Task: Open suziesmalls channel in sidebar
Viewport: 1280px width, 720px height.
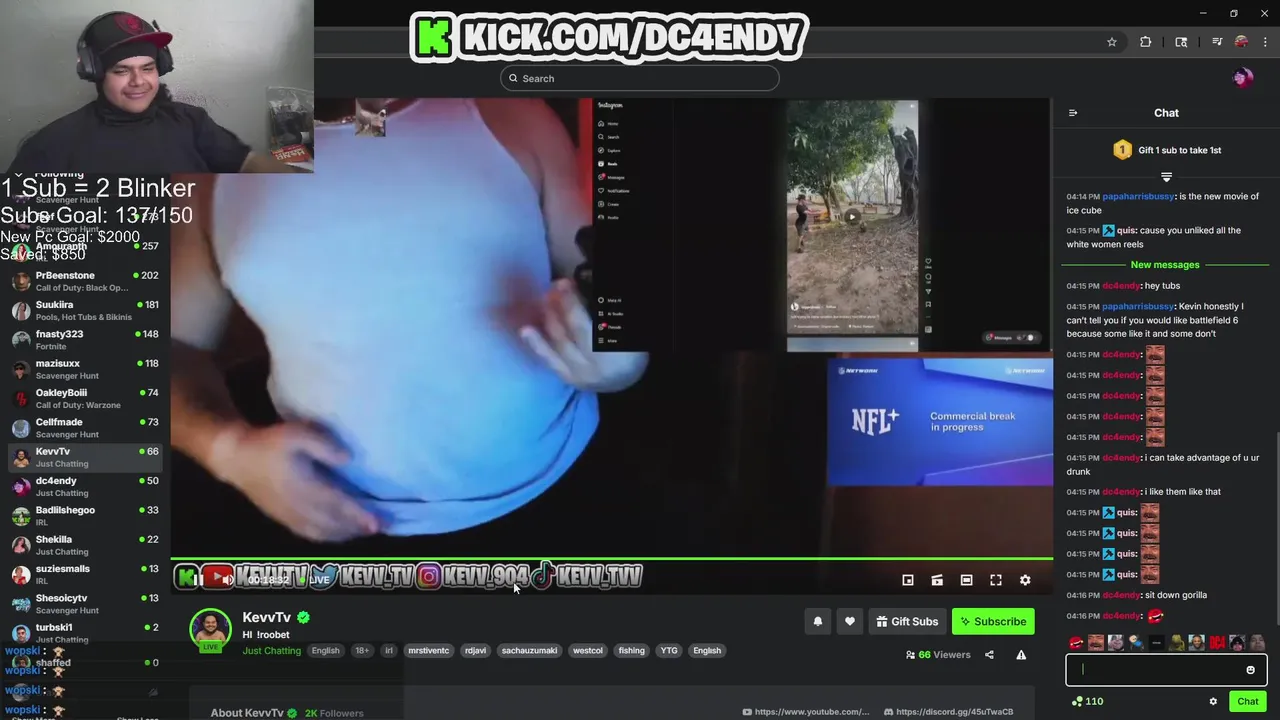Action: coord(85,574)
